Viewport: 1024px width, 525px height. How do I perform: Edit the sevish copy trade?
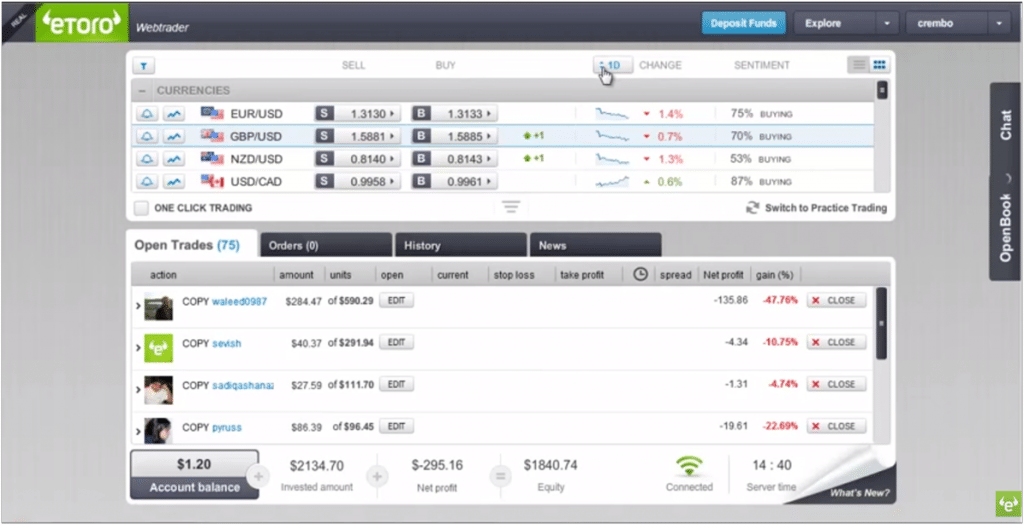tap(396, 342)
